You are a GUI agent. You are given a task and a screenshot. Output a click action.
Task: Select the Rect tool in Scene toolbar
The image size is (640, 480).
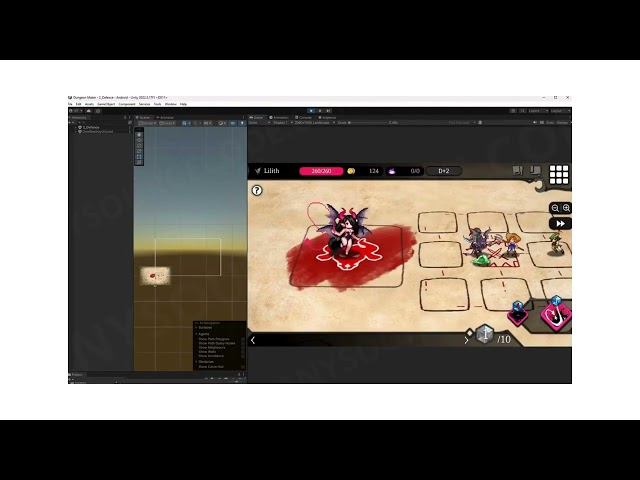(139, 157)
